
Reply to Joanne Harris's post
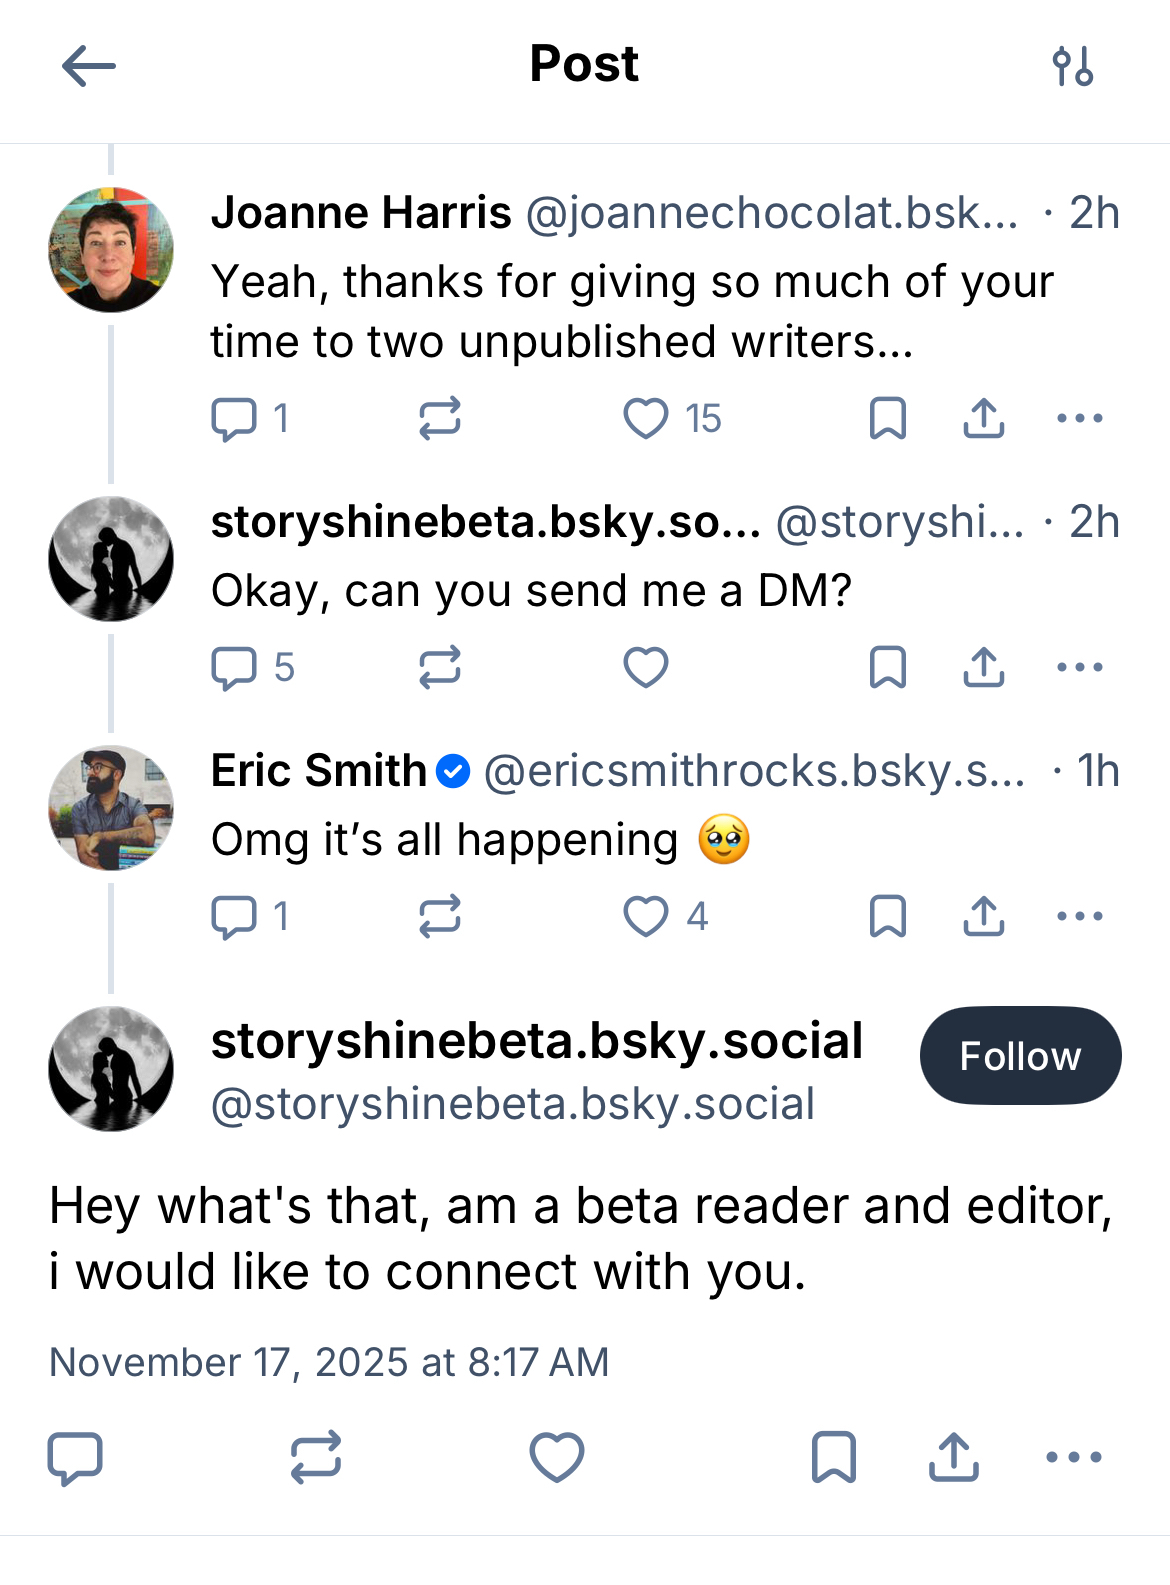pyautogui.click(x=235, y=419)
